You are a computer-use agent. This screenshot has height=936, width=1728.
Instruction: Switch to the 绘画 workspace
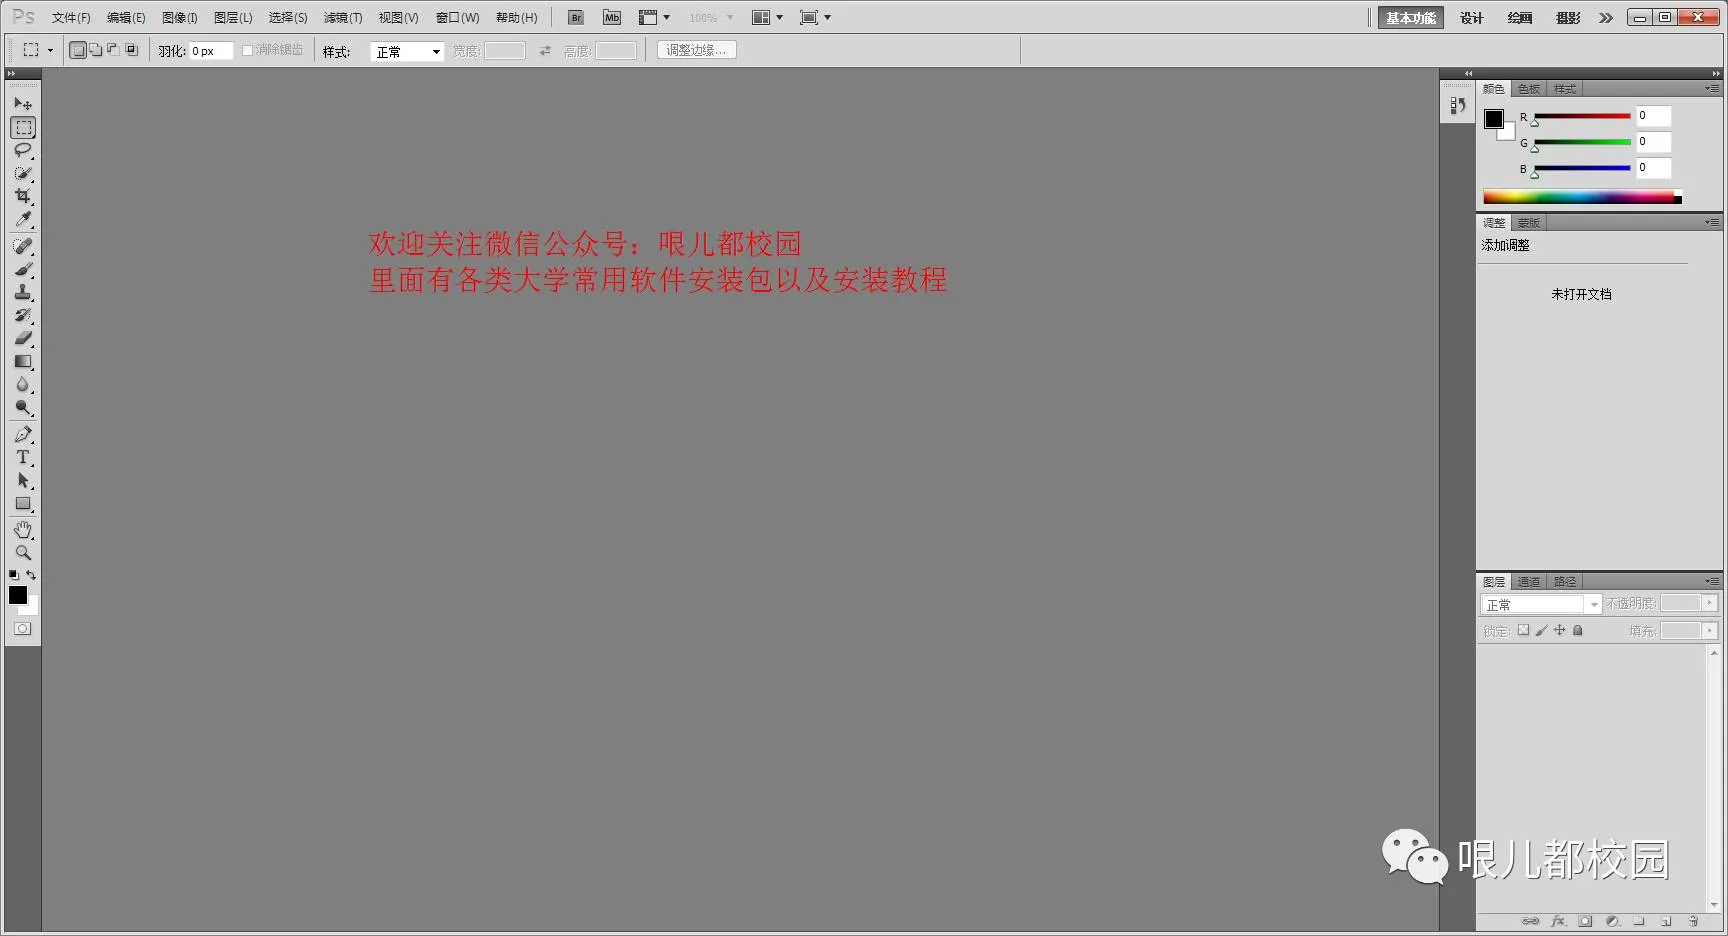[x=1520, y=18]
